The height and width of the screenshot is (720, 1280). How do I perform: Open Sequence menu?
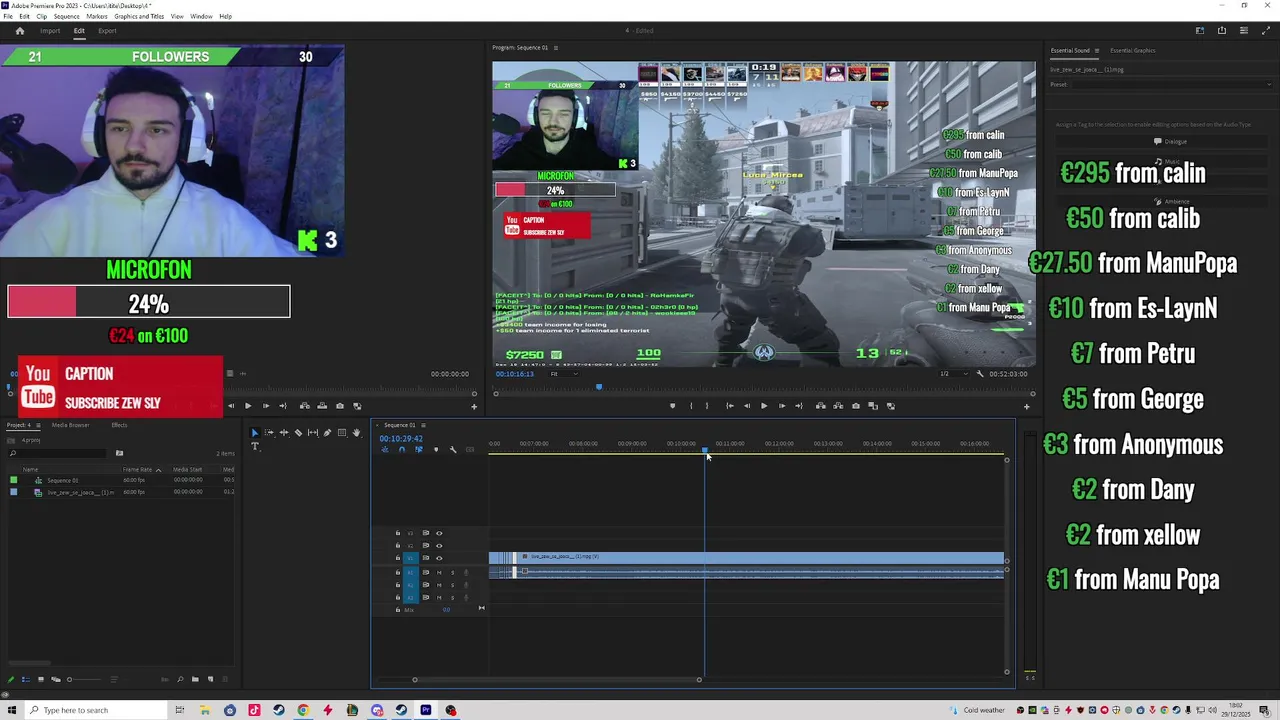pos(66,17)
